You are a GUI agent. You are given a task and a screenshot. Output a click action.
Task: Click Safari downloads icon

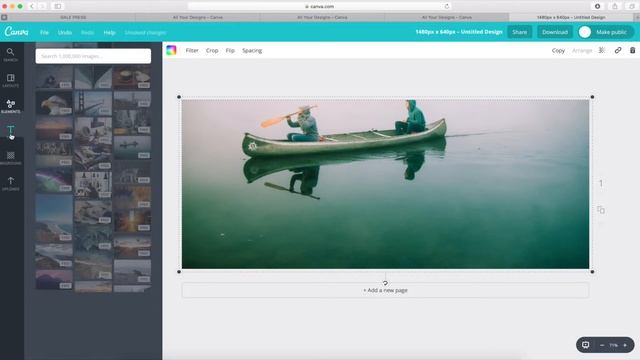(598, 6)
